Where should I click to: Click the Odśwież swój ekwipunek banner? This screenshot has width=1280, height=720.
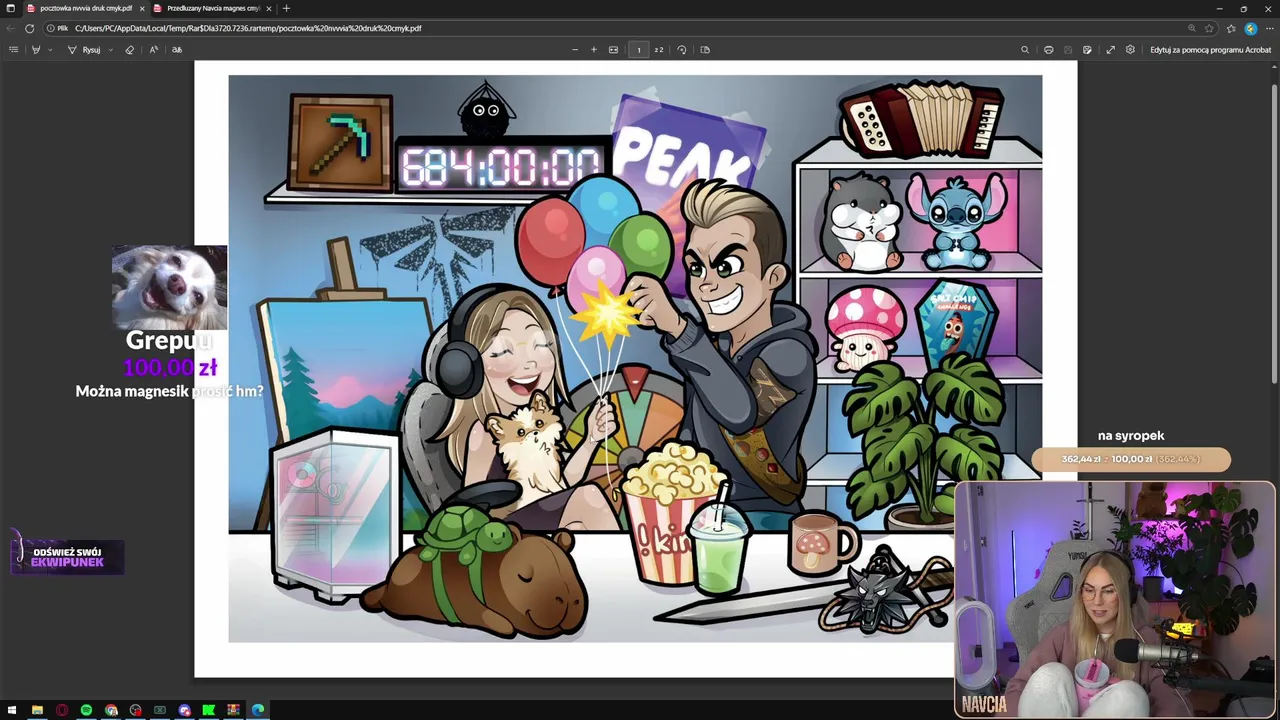point(67,557)
